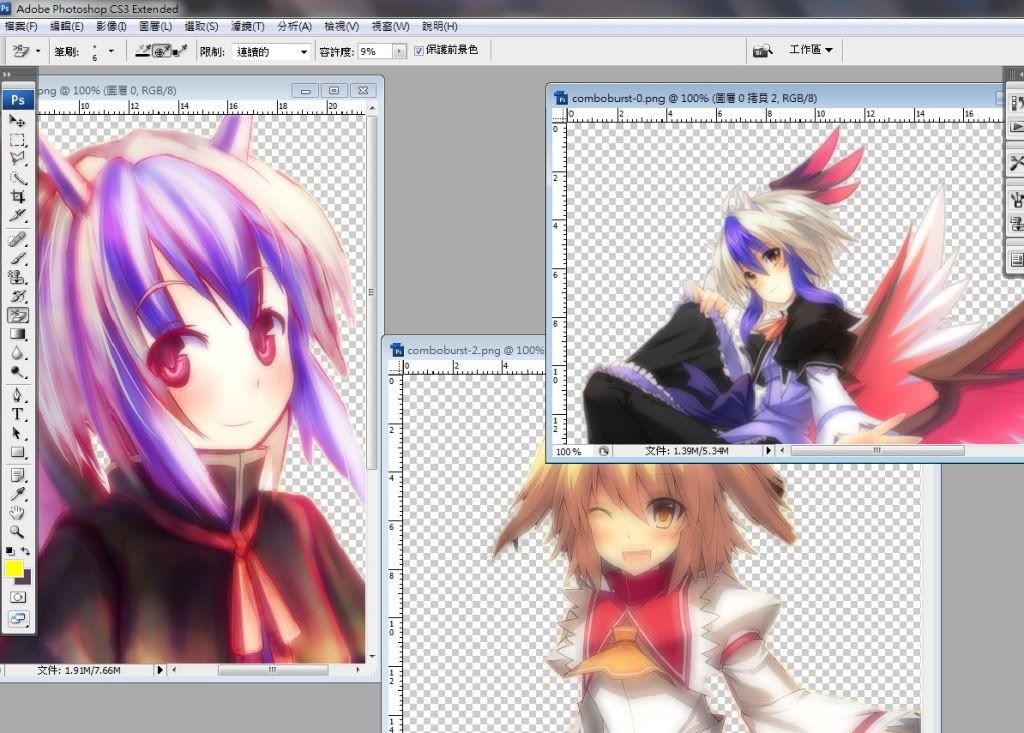Select the Rectangle shape tool
Screen dimensions: 1024x733
tap(17, 452)
